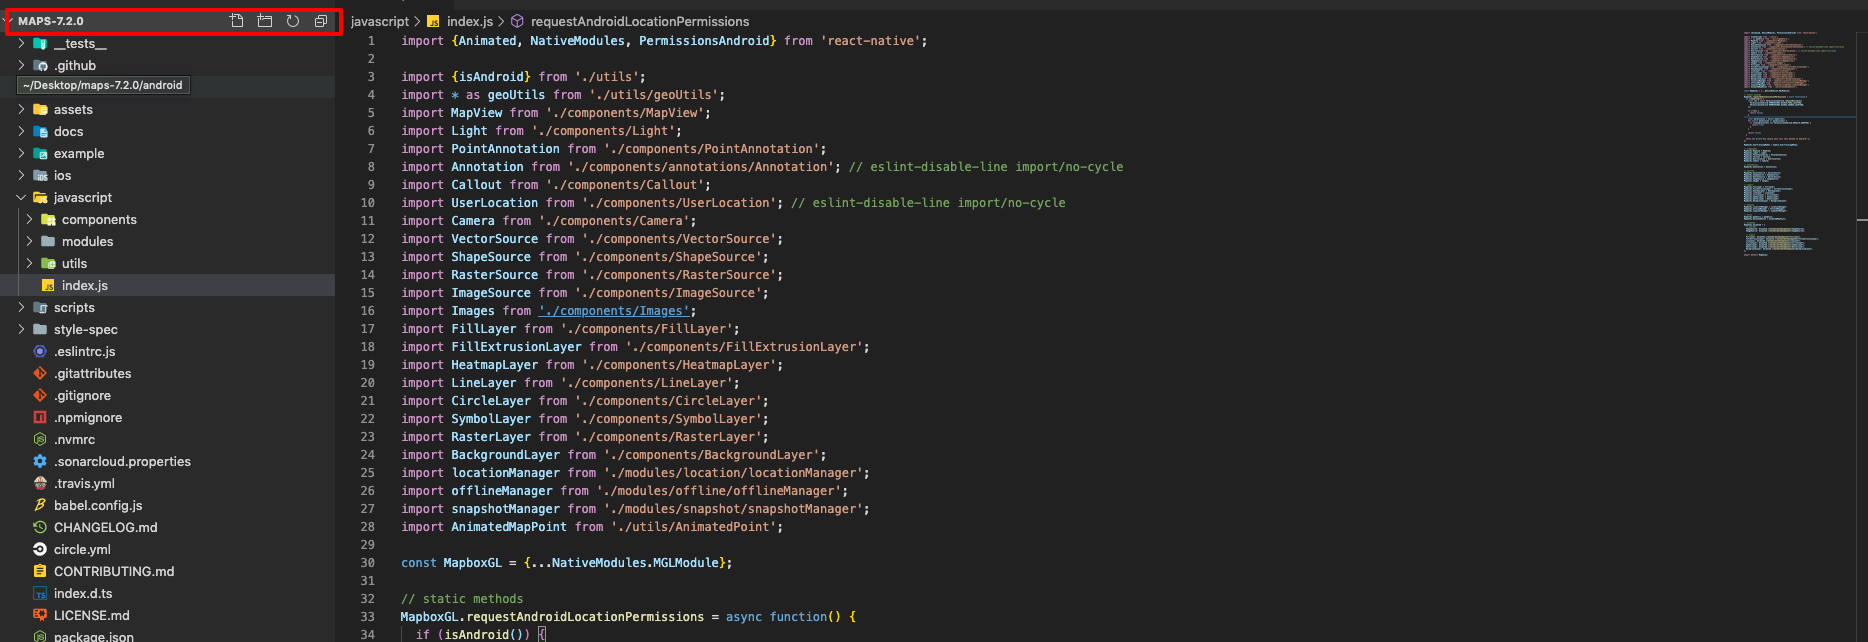Open LICENSE.md file
This screenshot has height=642, width=1868.
91,616
